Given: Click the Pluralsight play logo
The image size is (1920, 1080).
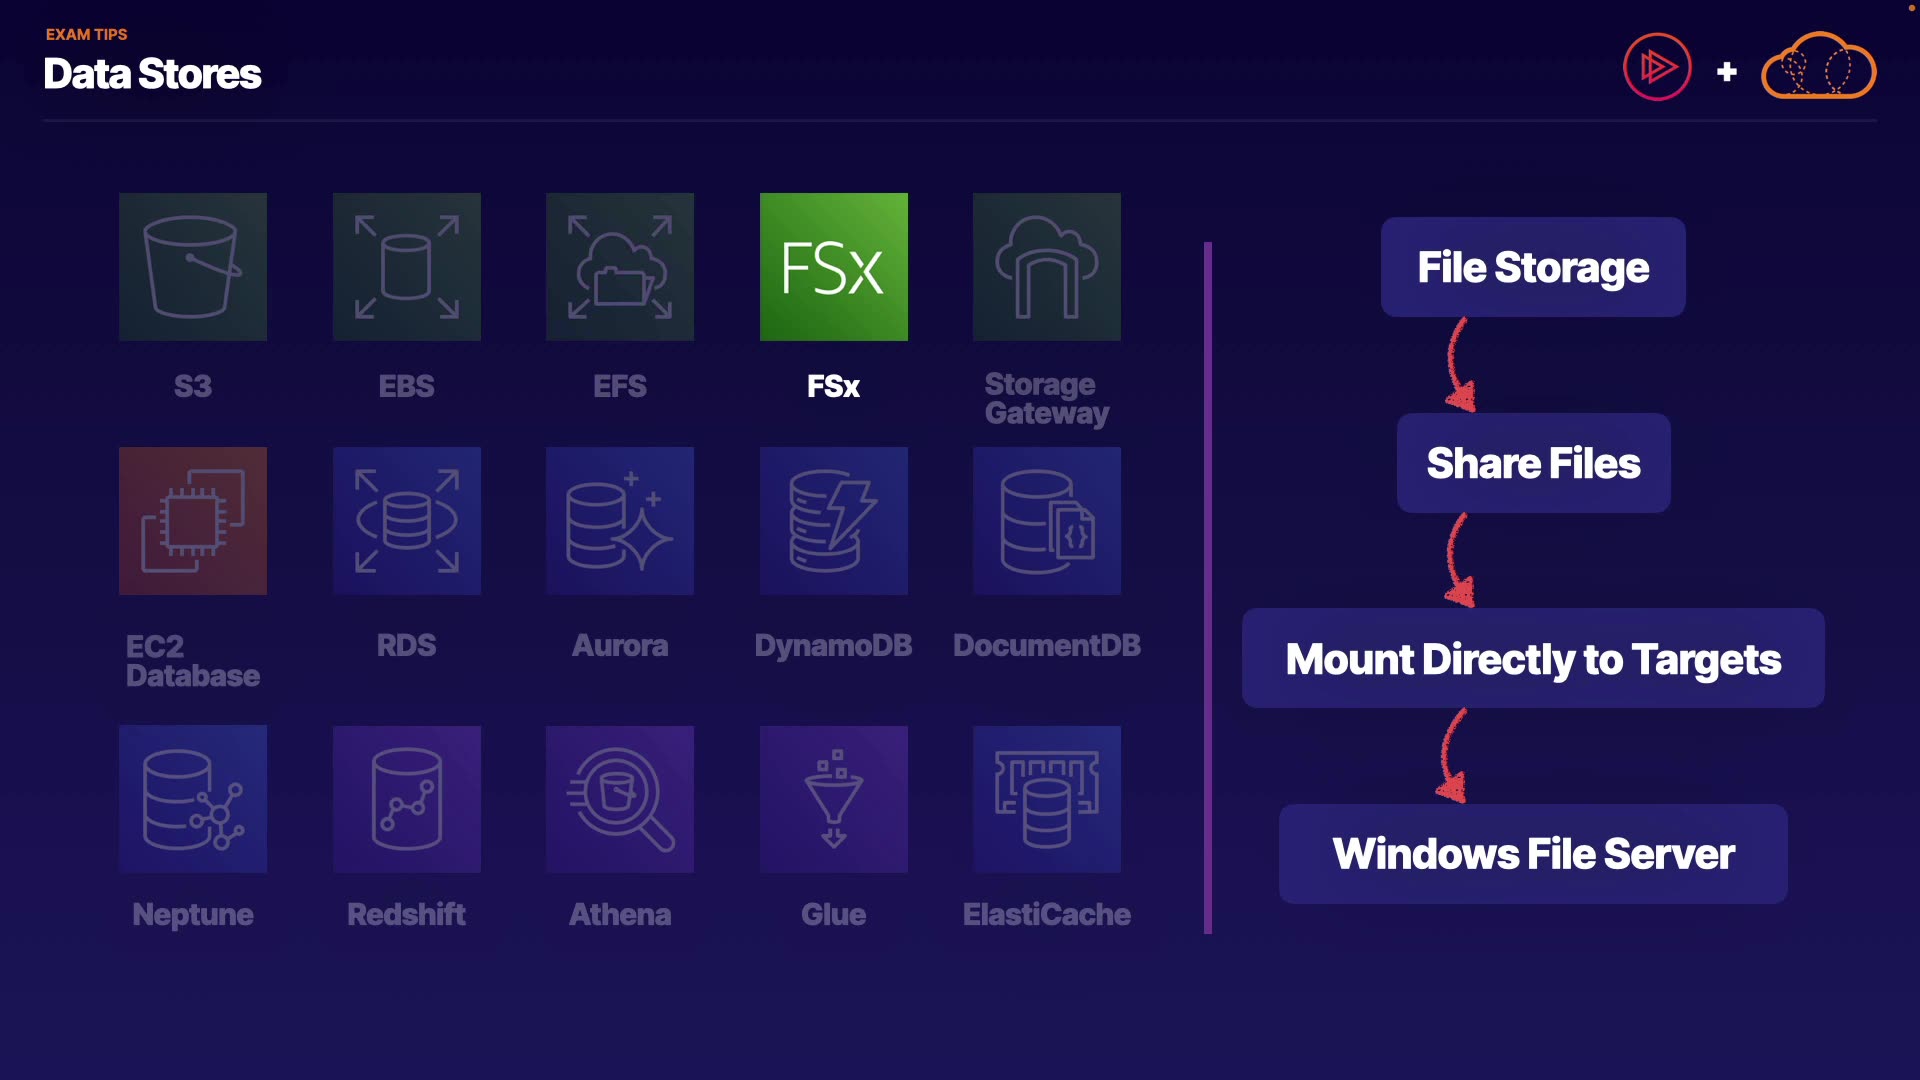Looking at the screenshot, I should (x=1657, y=68).
